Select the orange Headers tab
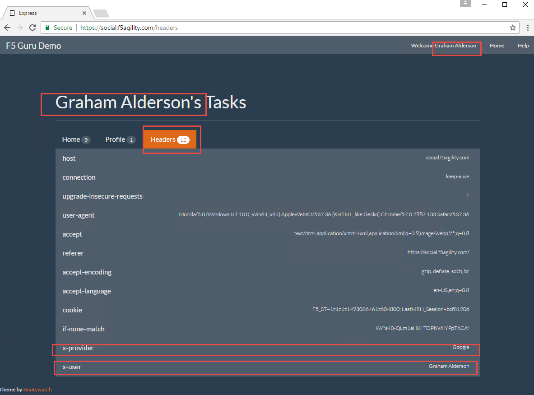The width and height of the screenshot is (534, 395). tap(170, 140)
